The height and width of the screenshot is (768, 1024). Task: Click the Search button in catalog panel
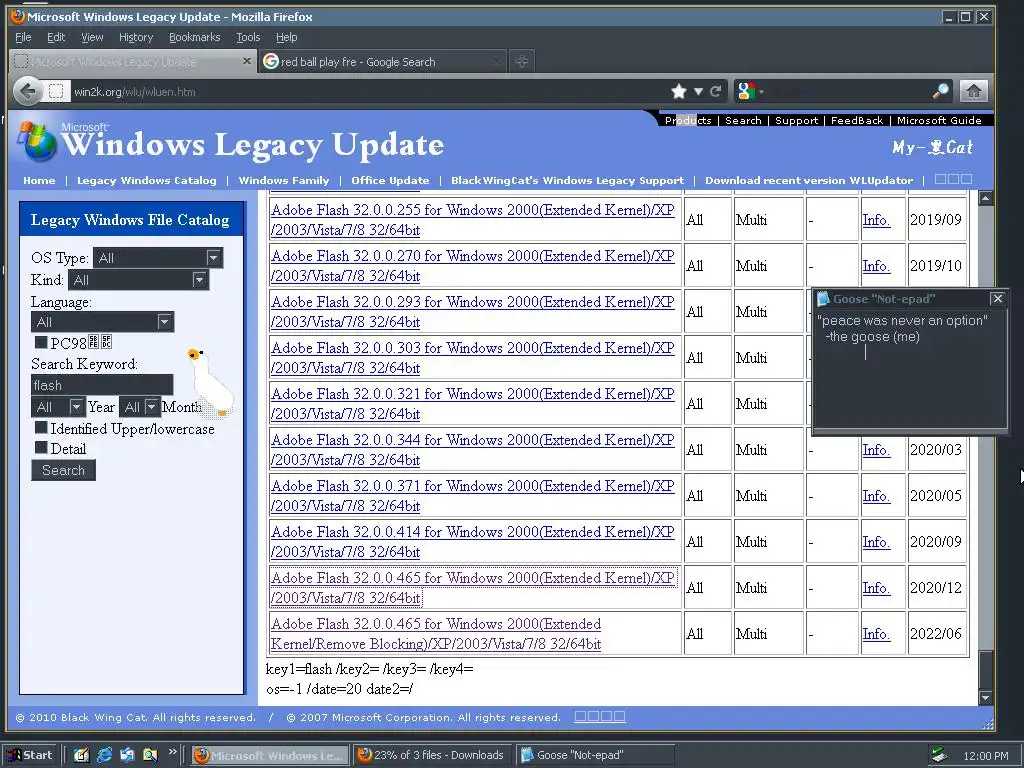[63, 470]
